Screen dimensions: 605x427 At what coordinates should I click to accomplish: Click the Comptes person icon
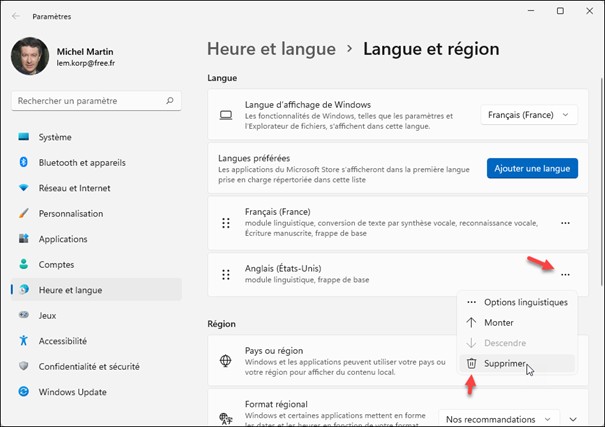[24, 264]
